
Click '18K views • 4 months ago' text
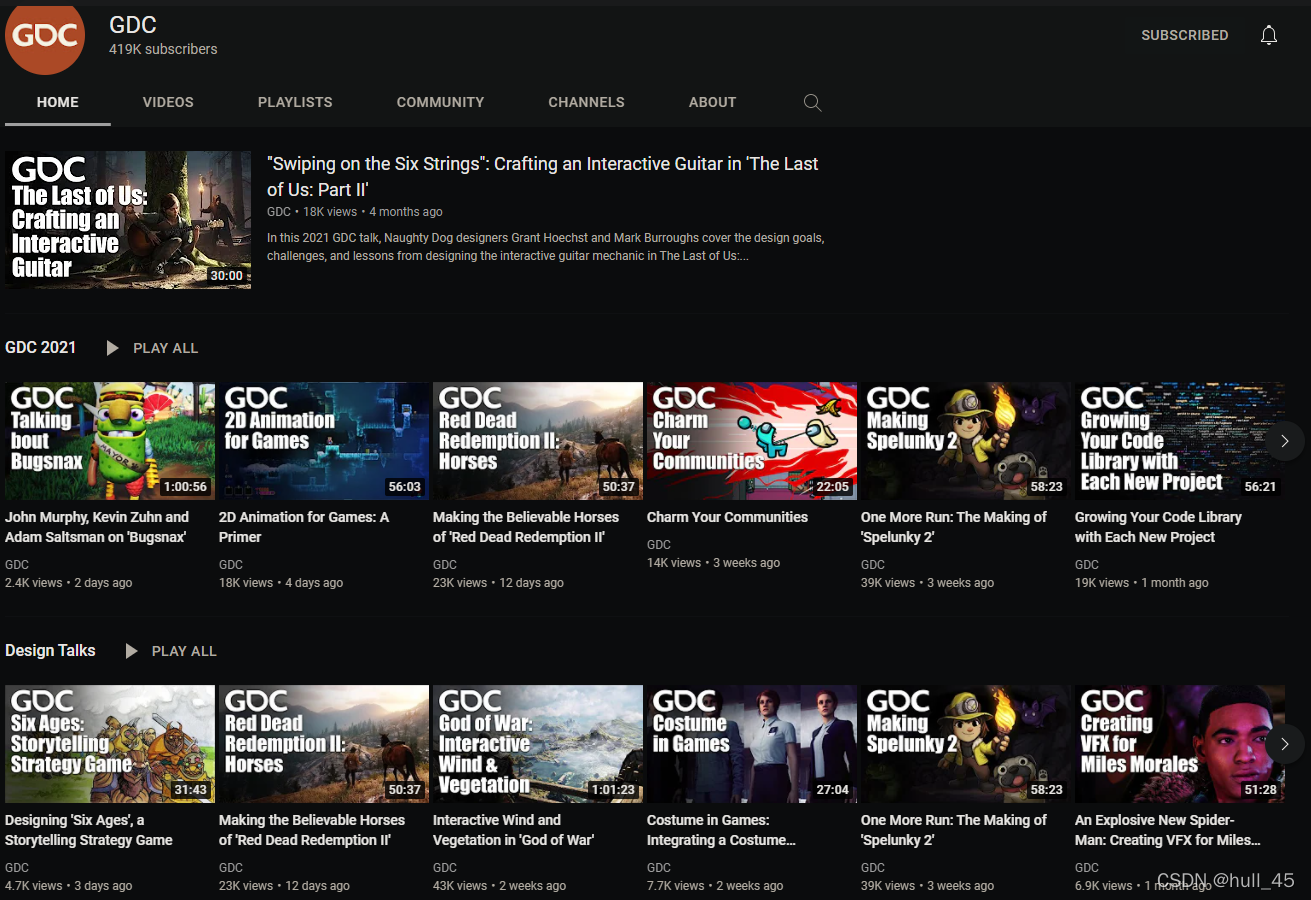(373, 212)
